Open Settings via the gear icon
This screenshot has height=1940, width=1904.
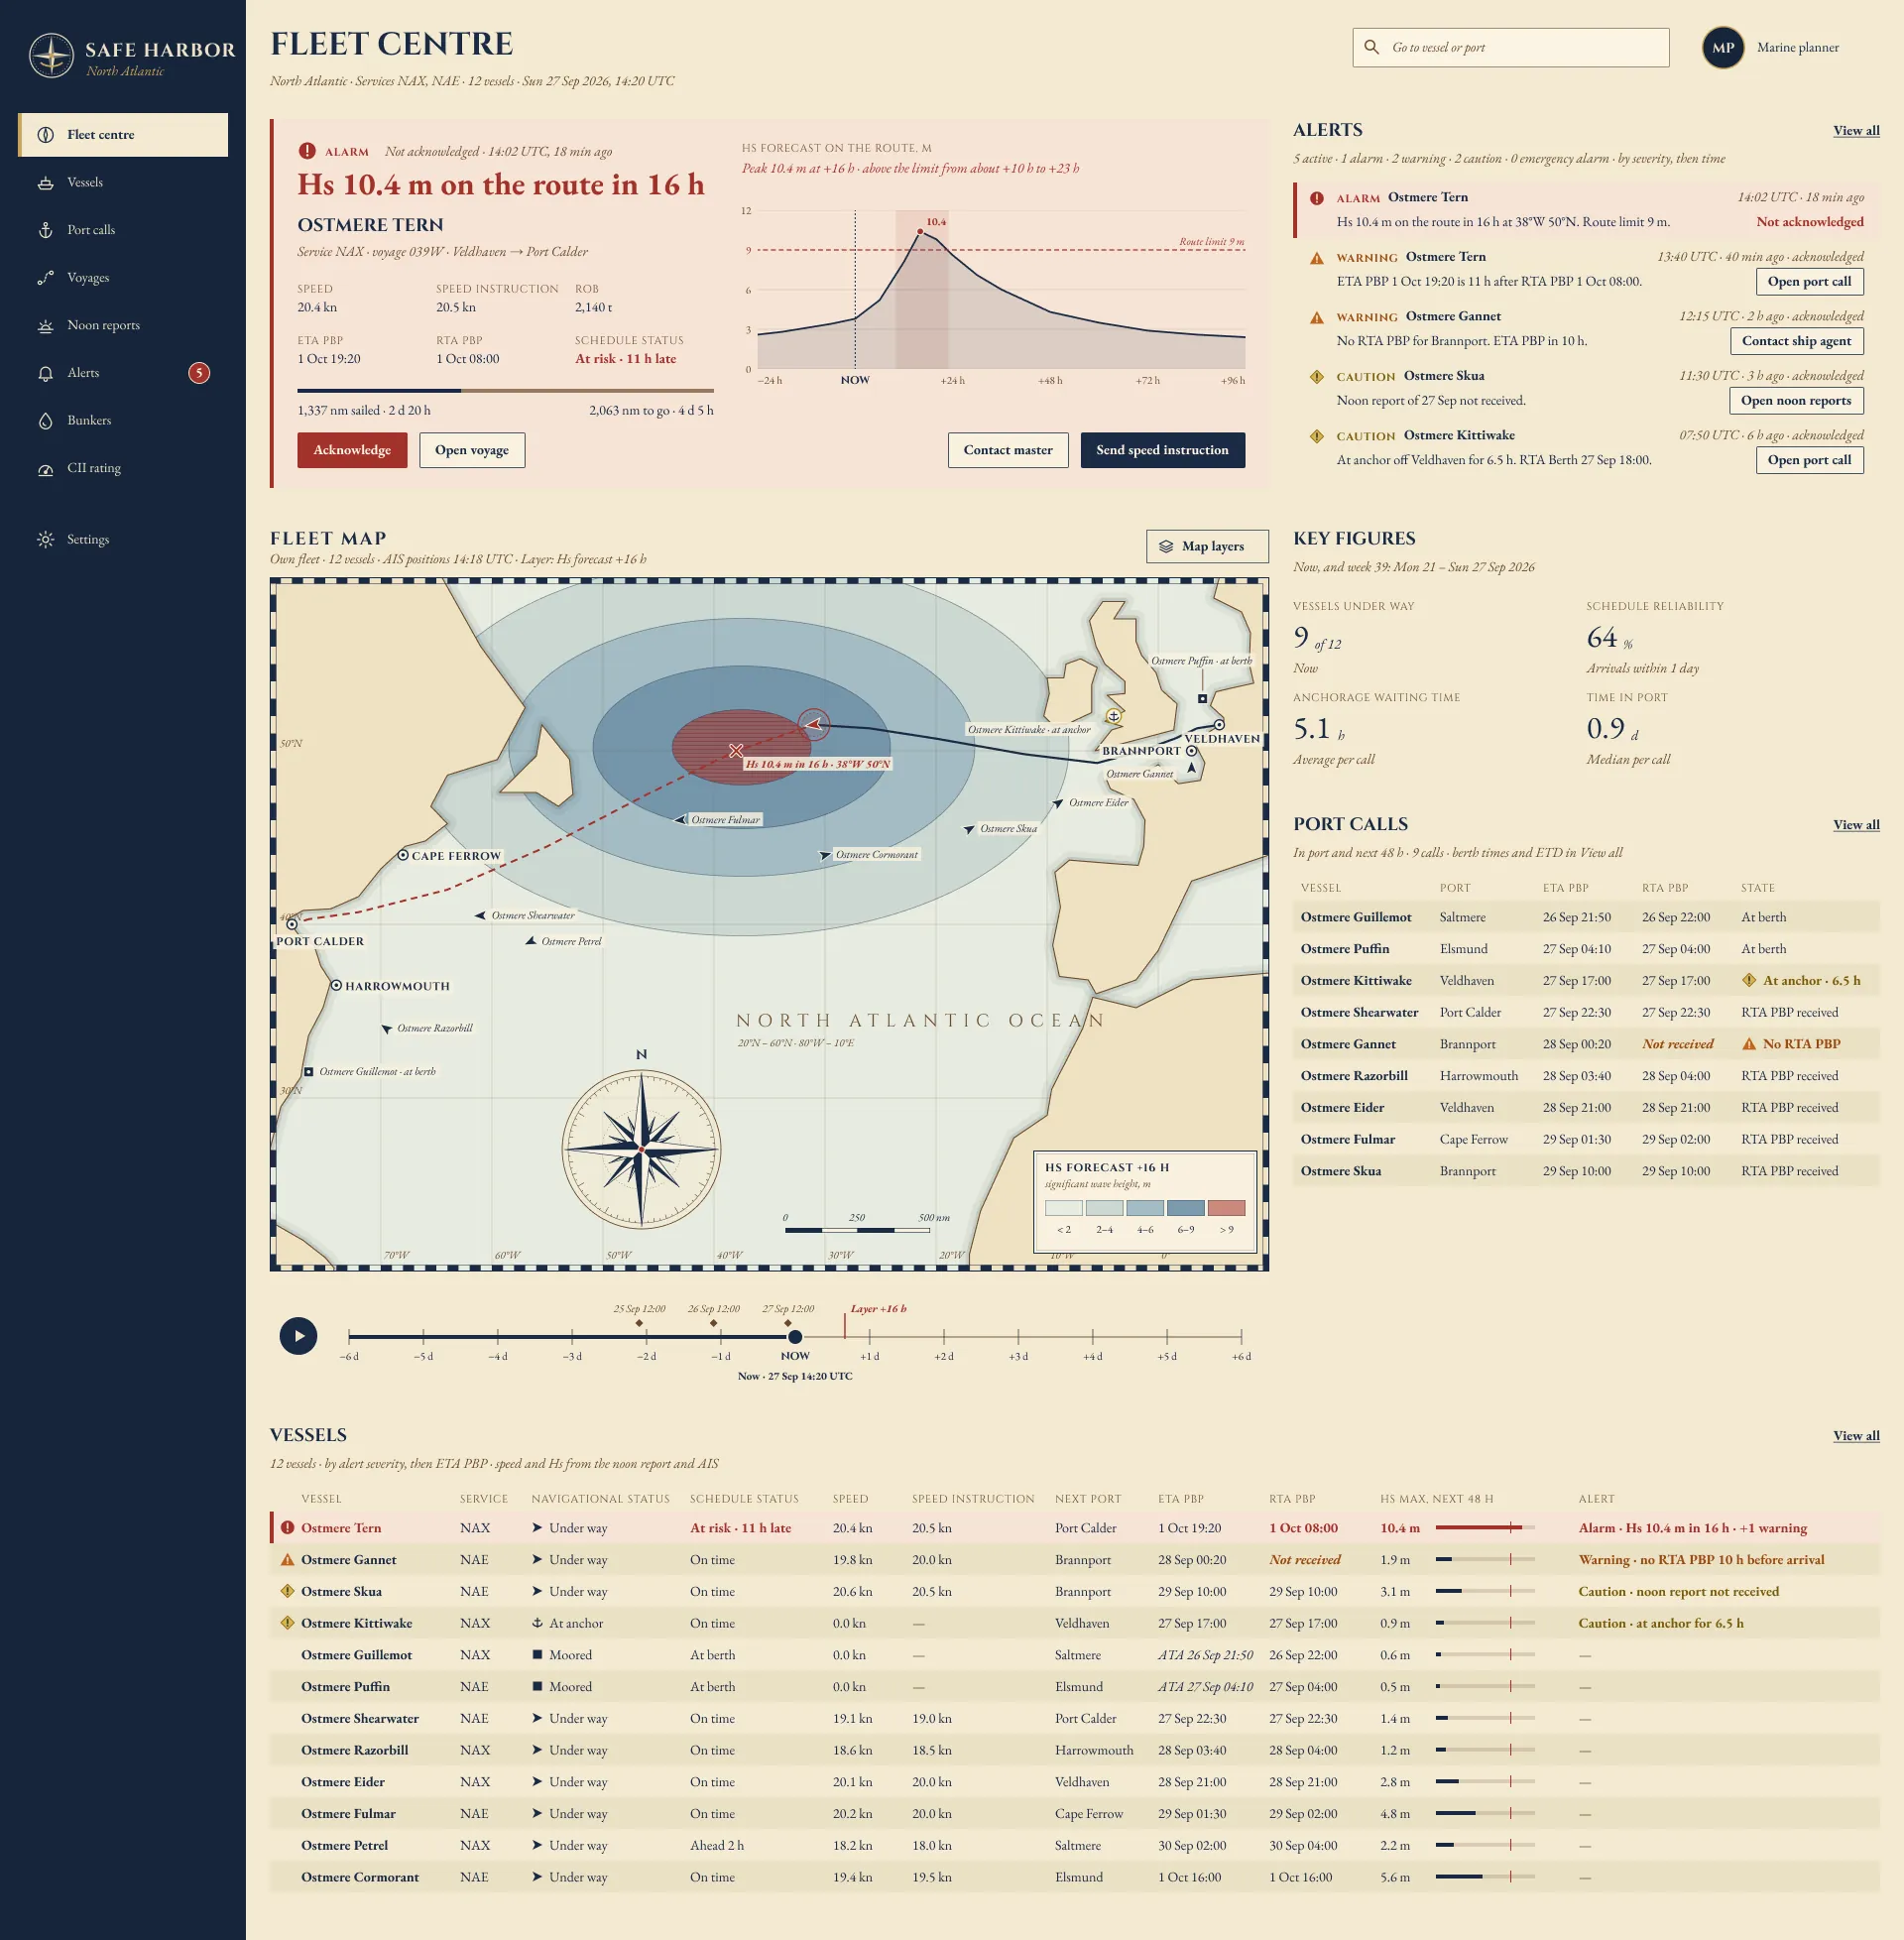point(45,540)
